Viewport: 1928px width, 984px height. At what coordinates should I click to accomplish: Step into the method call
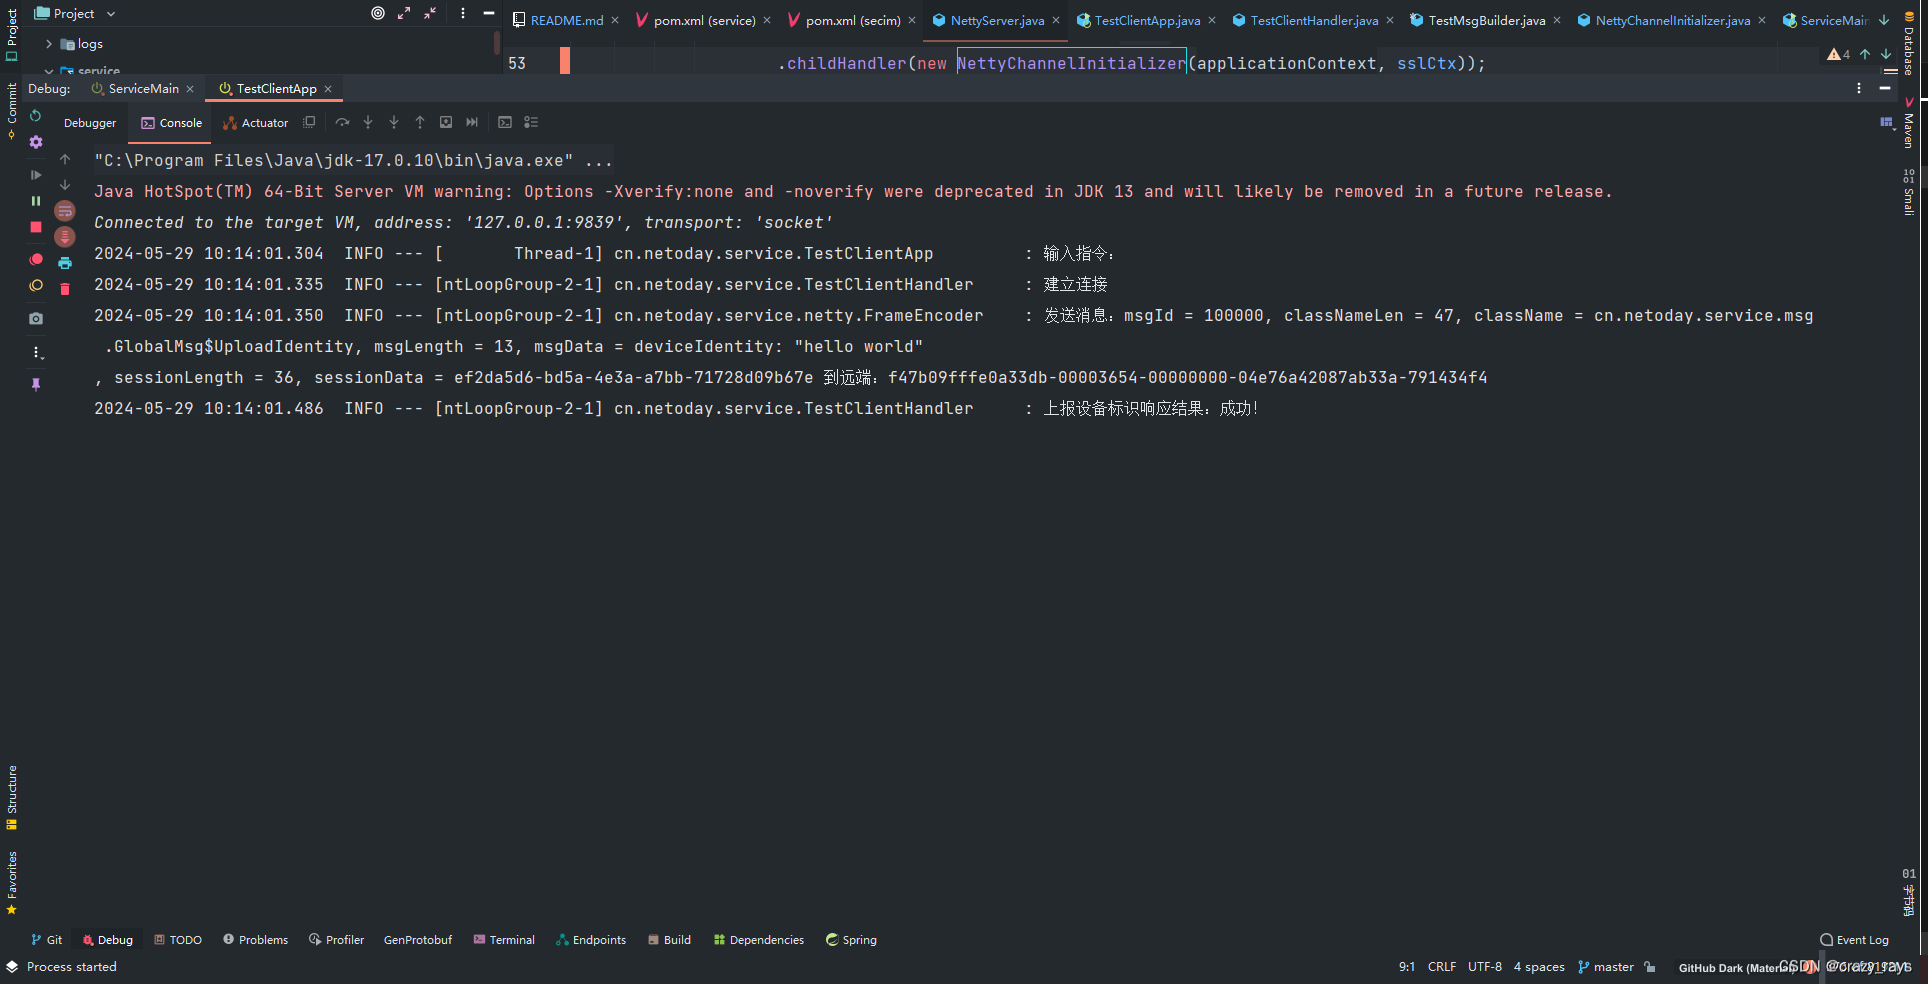click(368, 122)
